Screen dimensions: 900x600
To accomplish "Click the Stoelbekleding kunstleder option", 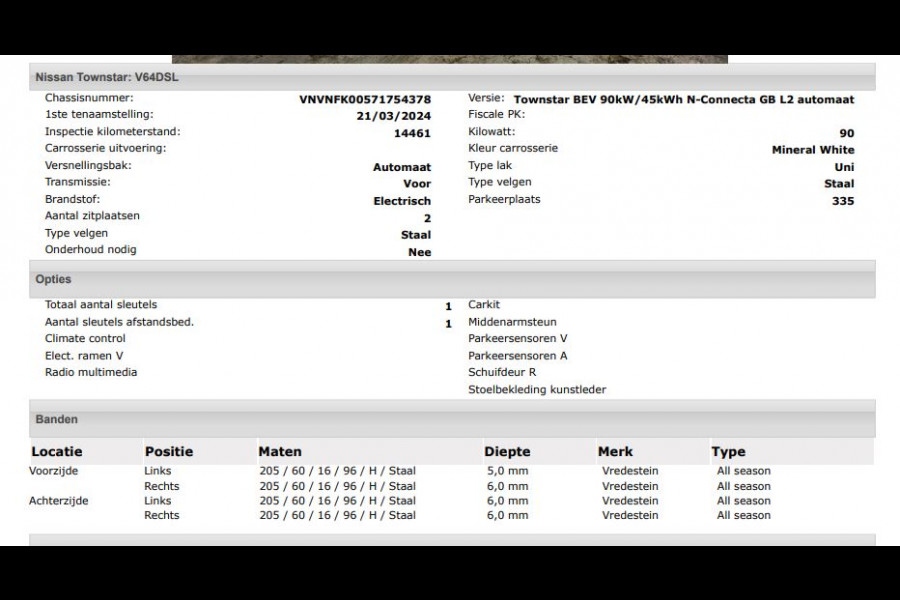I will (x=537, y=390).
